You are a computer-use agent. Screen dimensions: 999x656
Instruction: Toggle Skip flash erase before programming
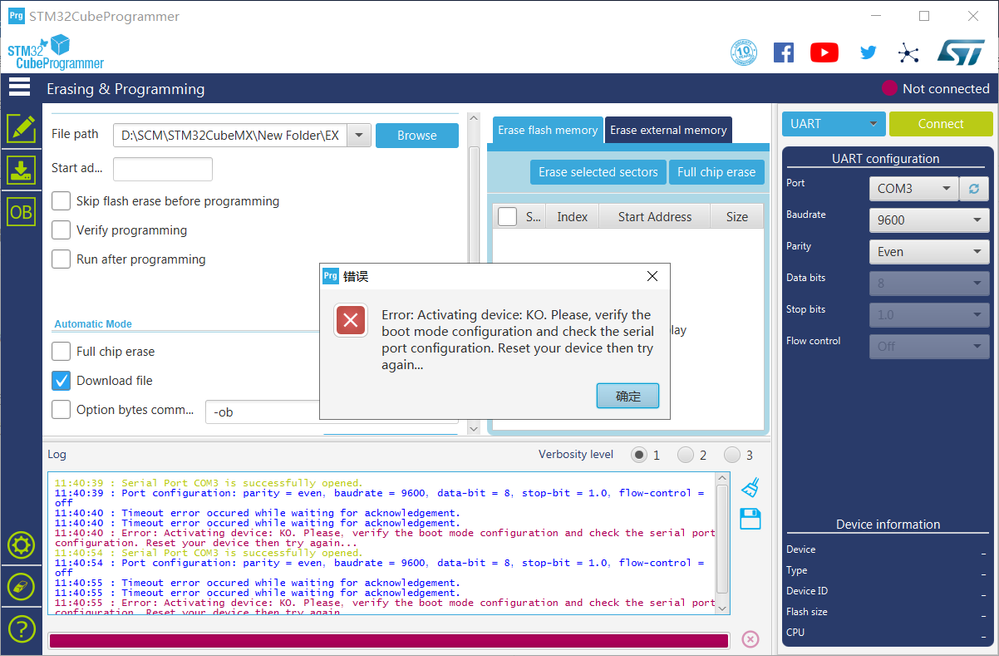coord(61,201)
